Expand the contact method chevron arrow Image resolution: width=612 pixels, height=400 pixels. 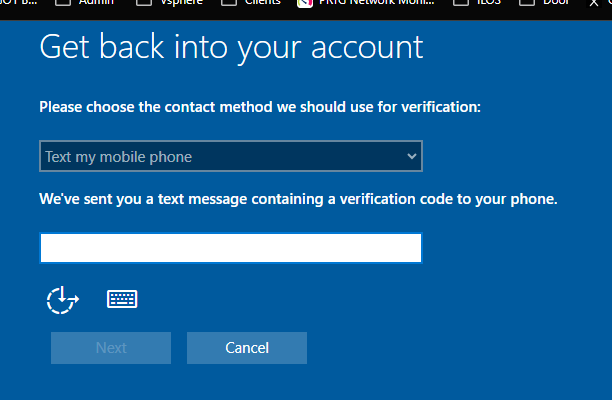411,156
